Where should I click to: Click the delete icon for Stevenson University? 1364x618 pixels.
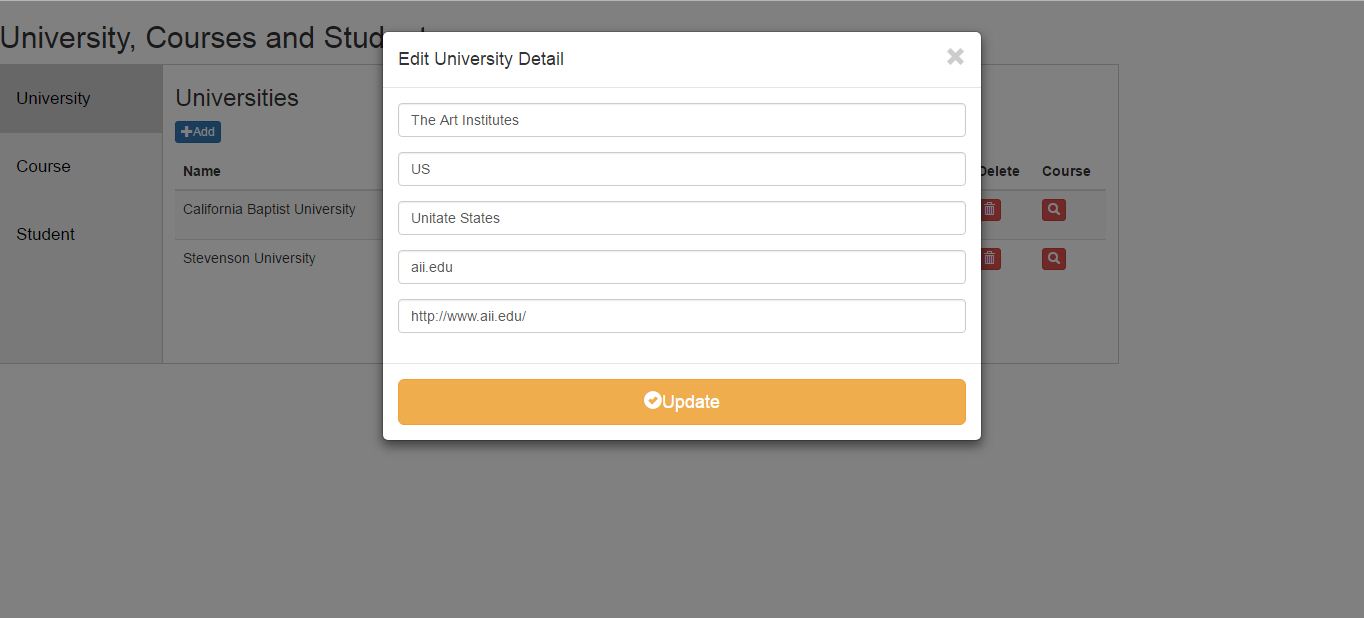988,258
